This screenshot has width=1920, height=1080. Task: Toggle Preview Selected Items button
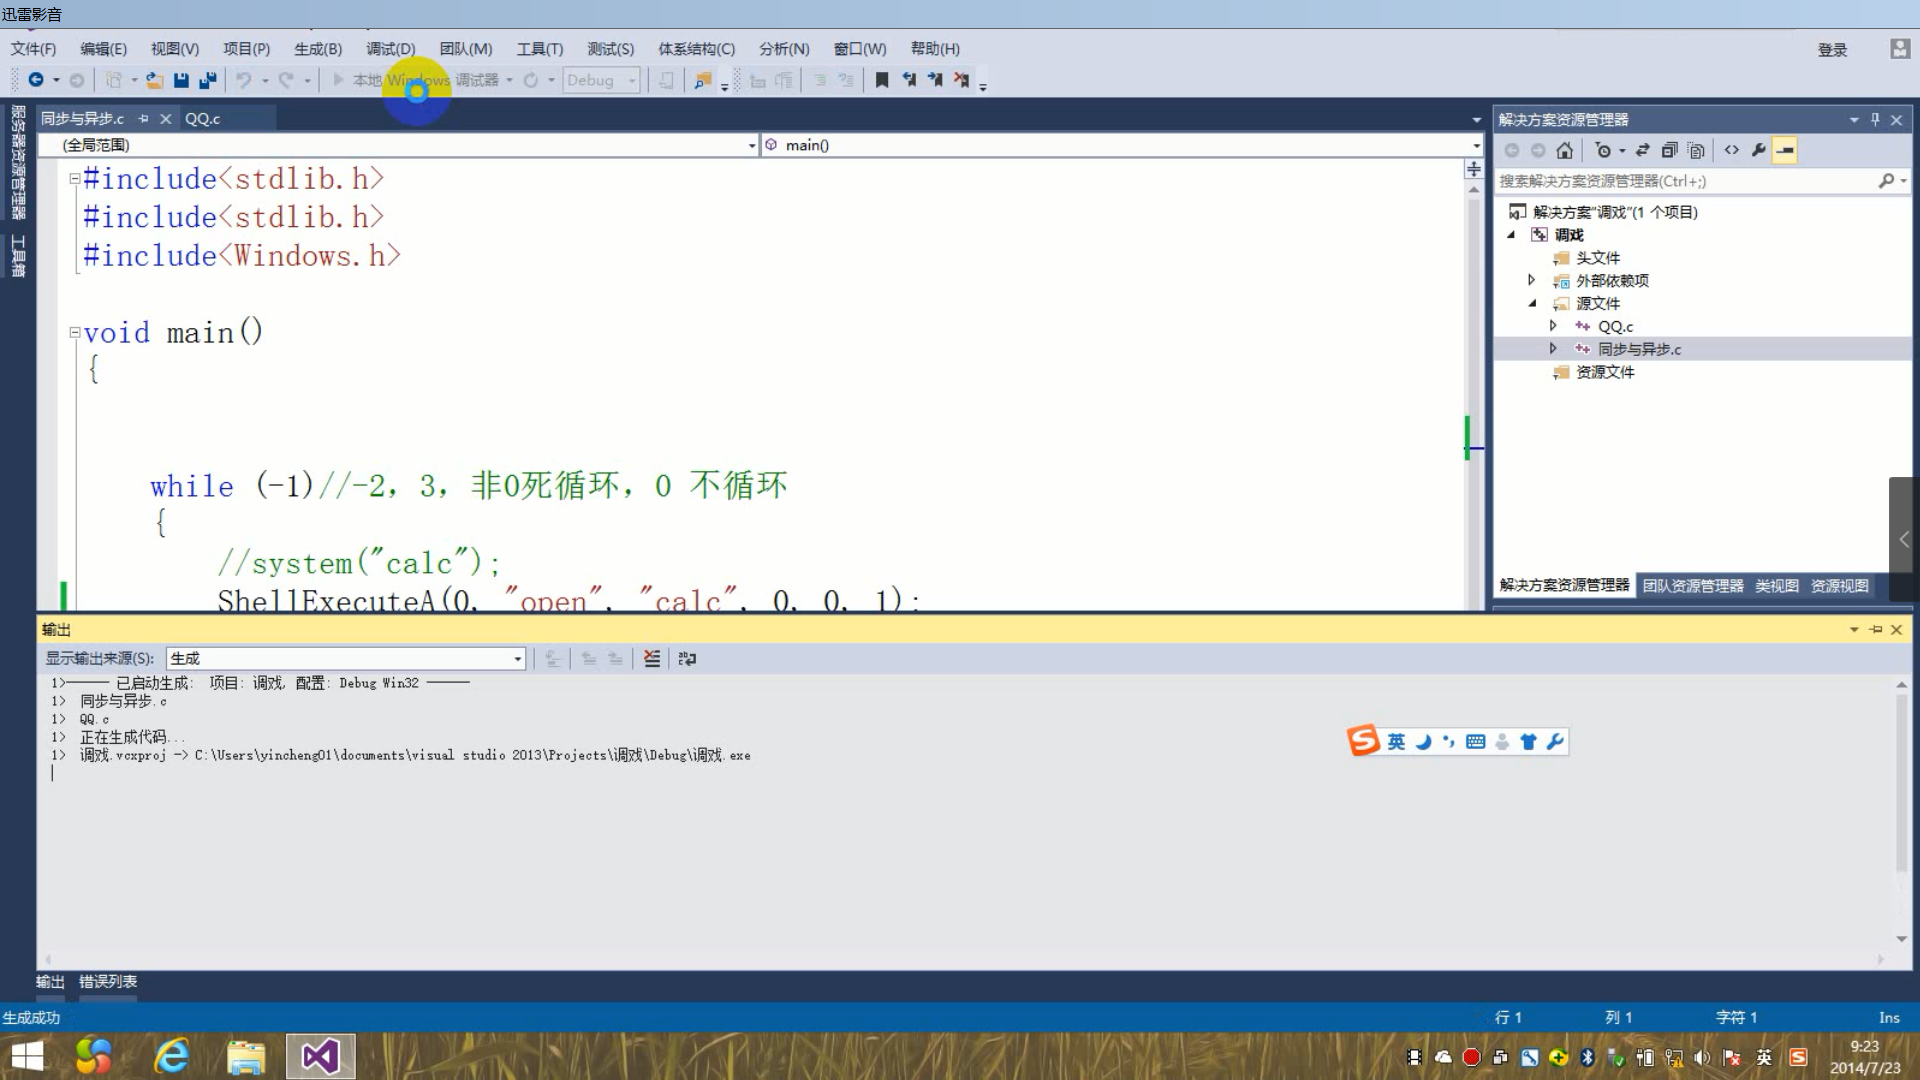tap(1785, 151)
